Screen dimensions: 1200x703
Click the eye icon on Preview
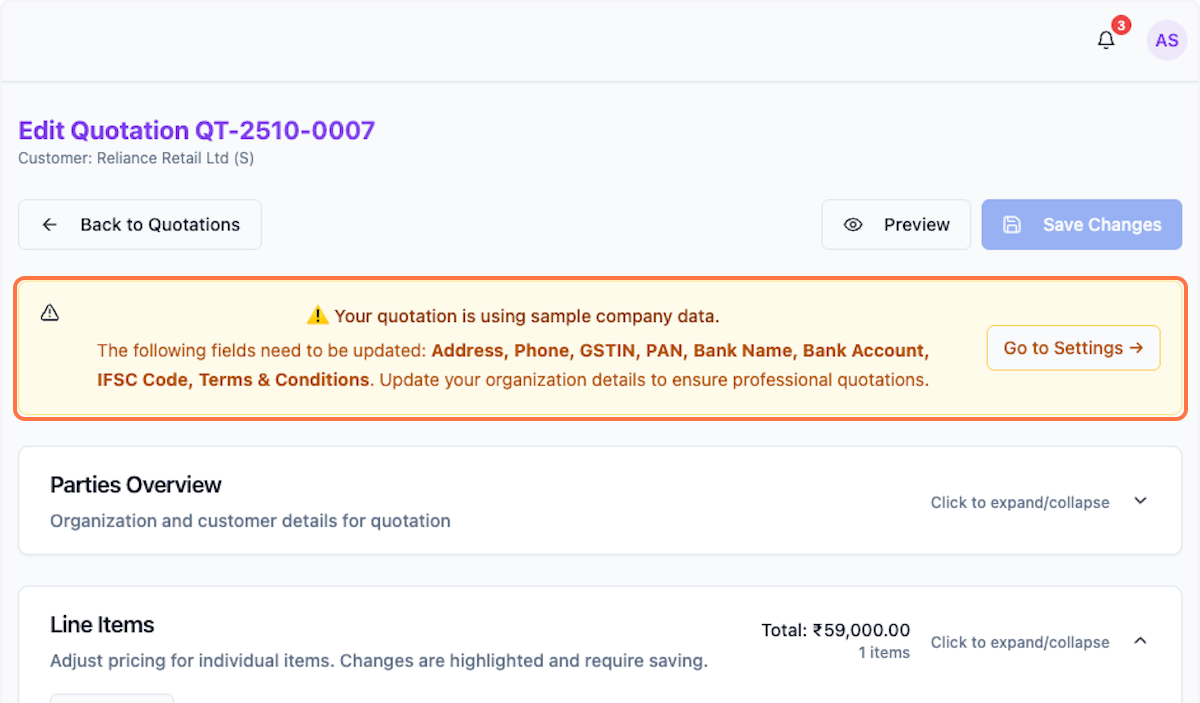point(853,225)
